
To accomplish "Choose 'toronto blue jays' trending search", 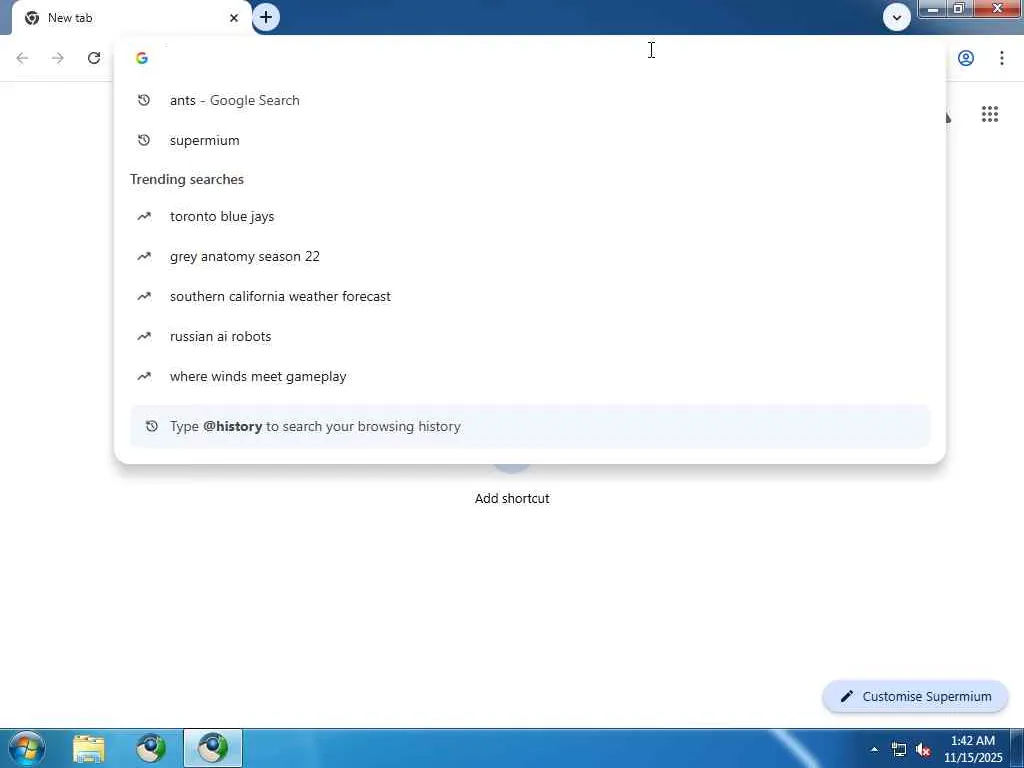I will point(530,217).
